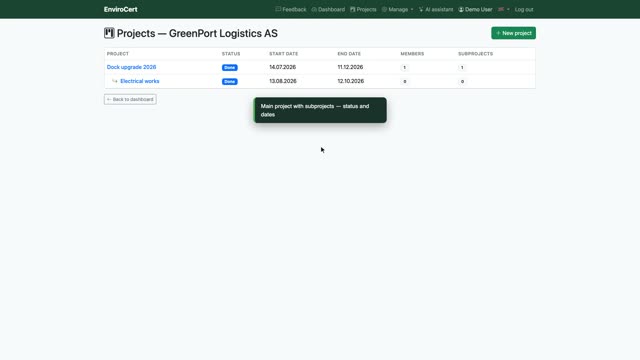Select start date 14.07.2026
The width and height of the screenshot is (640, 360).
click(x=282, y=67)
